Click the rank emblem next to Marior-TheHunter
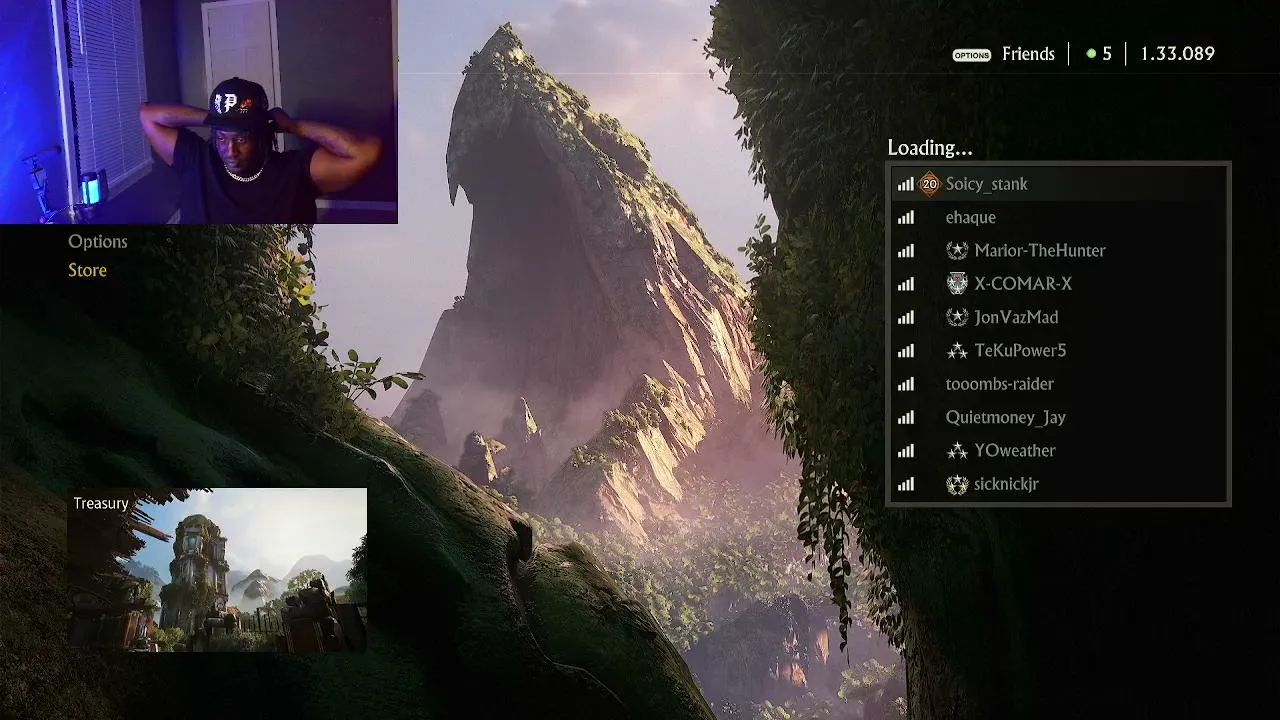The image size is (1280, 720). point(957,251)
